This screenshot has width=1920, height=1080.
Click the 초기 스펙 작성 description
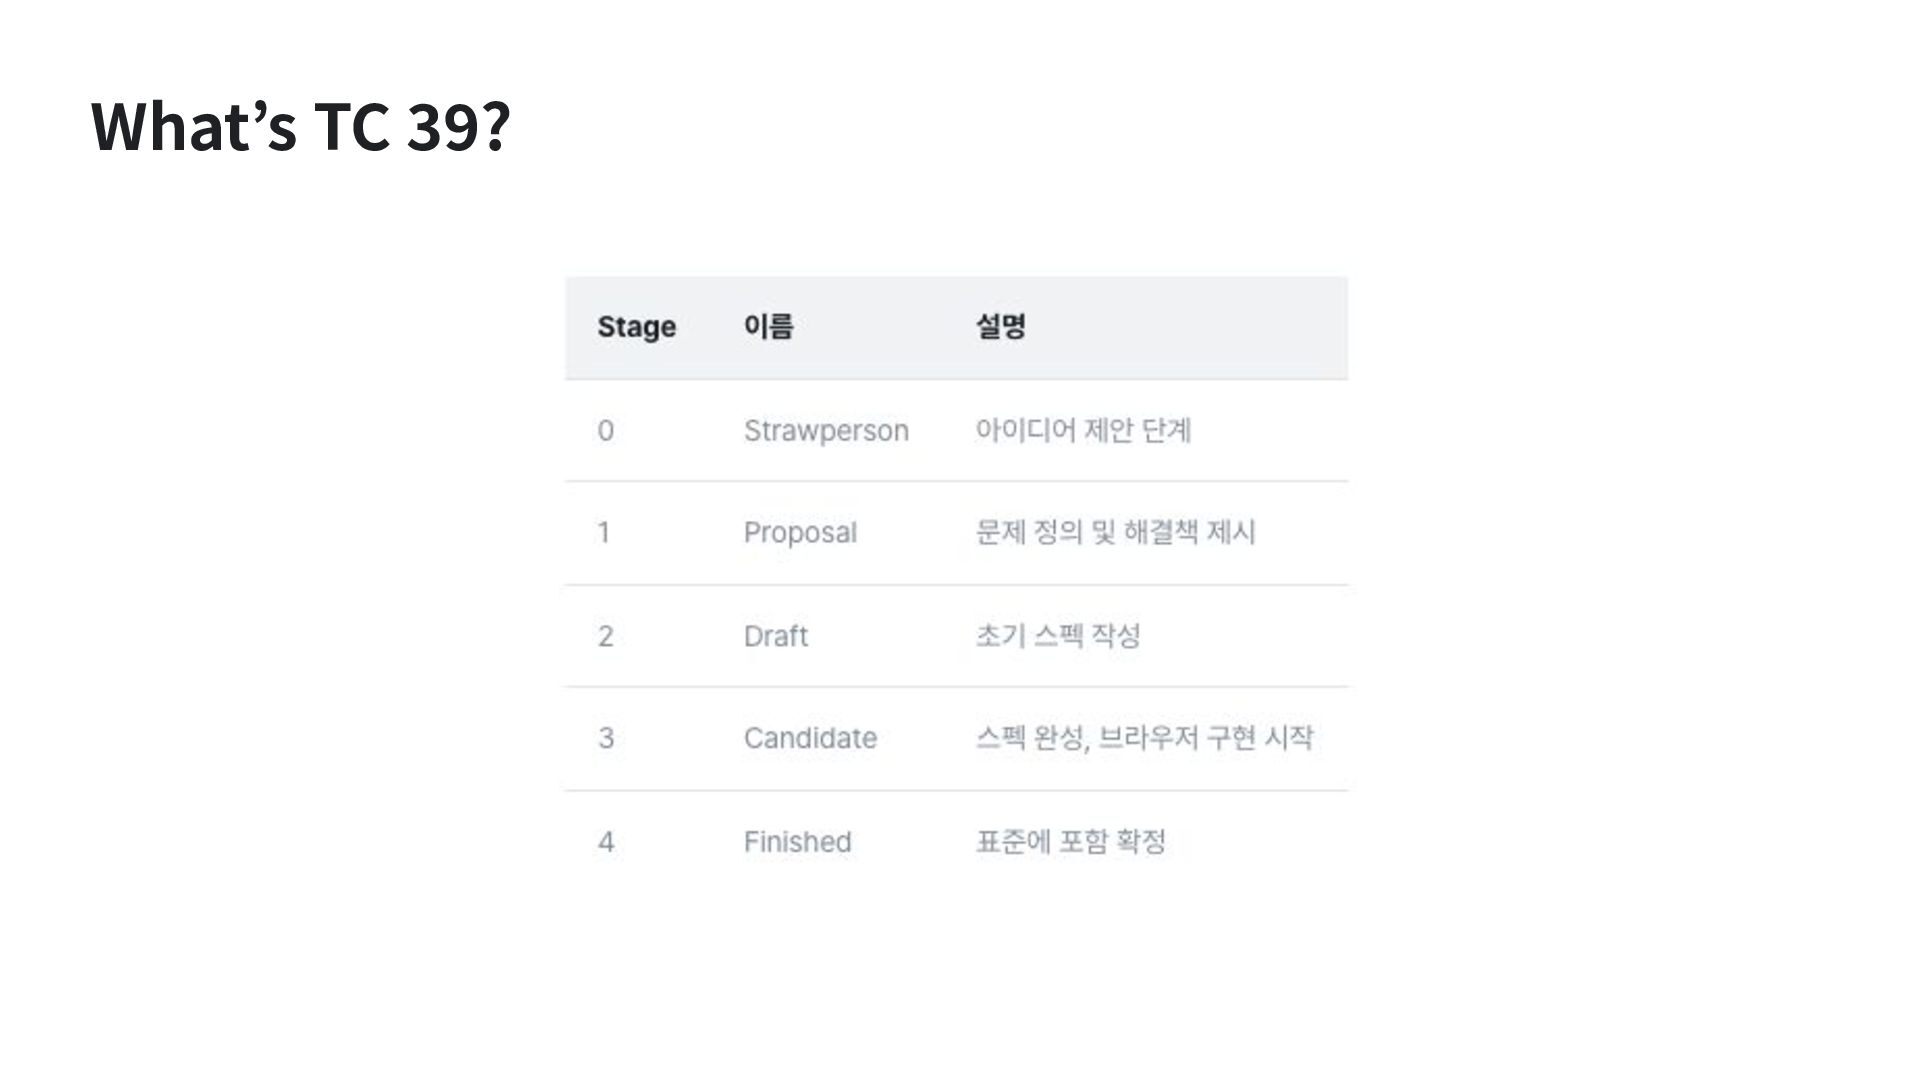coord(1058,636)
